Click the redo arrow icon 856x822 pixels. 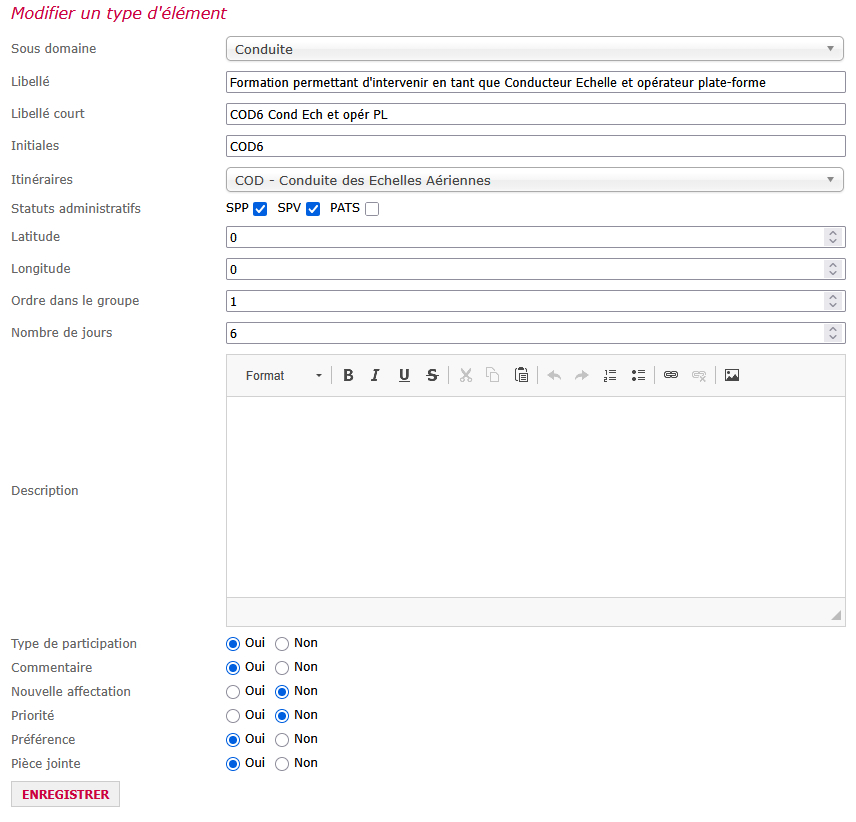(x=582, y=376)
